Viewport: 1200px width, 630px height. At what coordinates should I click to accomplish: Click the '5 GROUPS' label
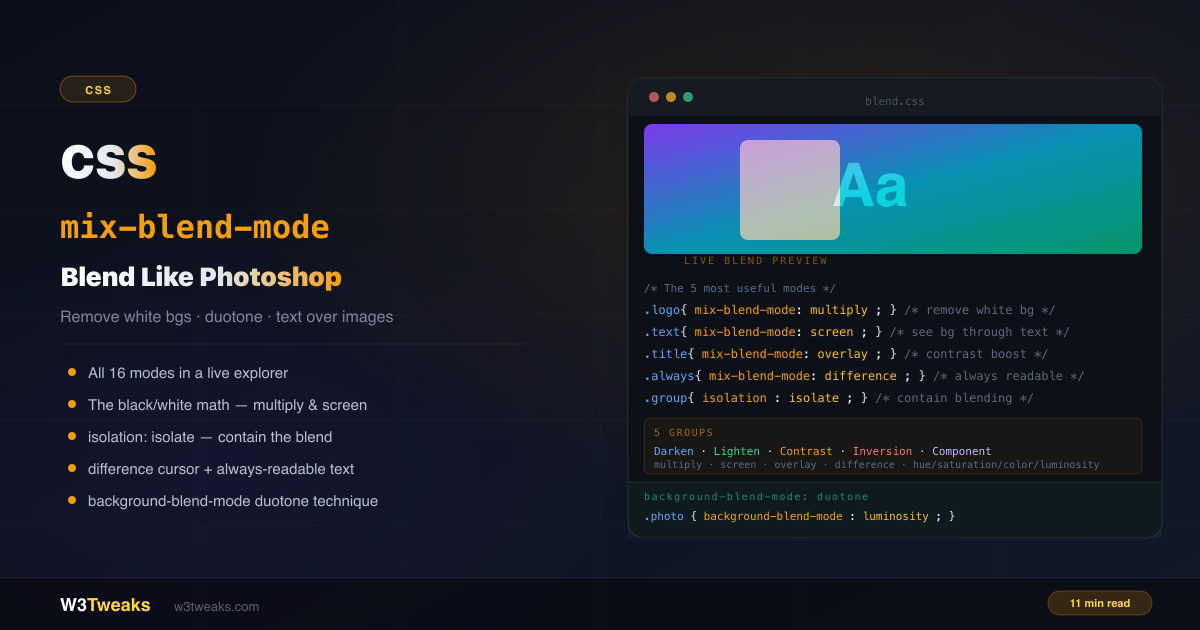tap(684, 433)
